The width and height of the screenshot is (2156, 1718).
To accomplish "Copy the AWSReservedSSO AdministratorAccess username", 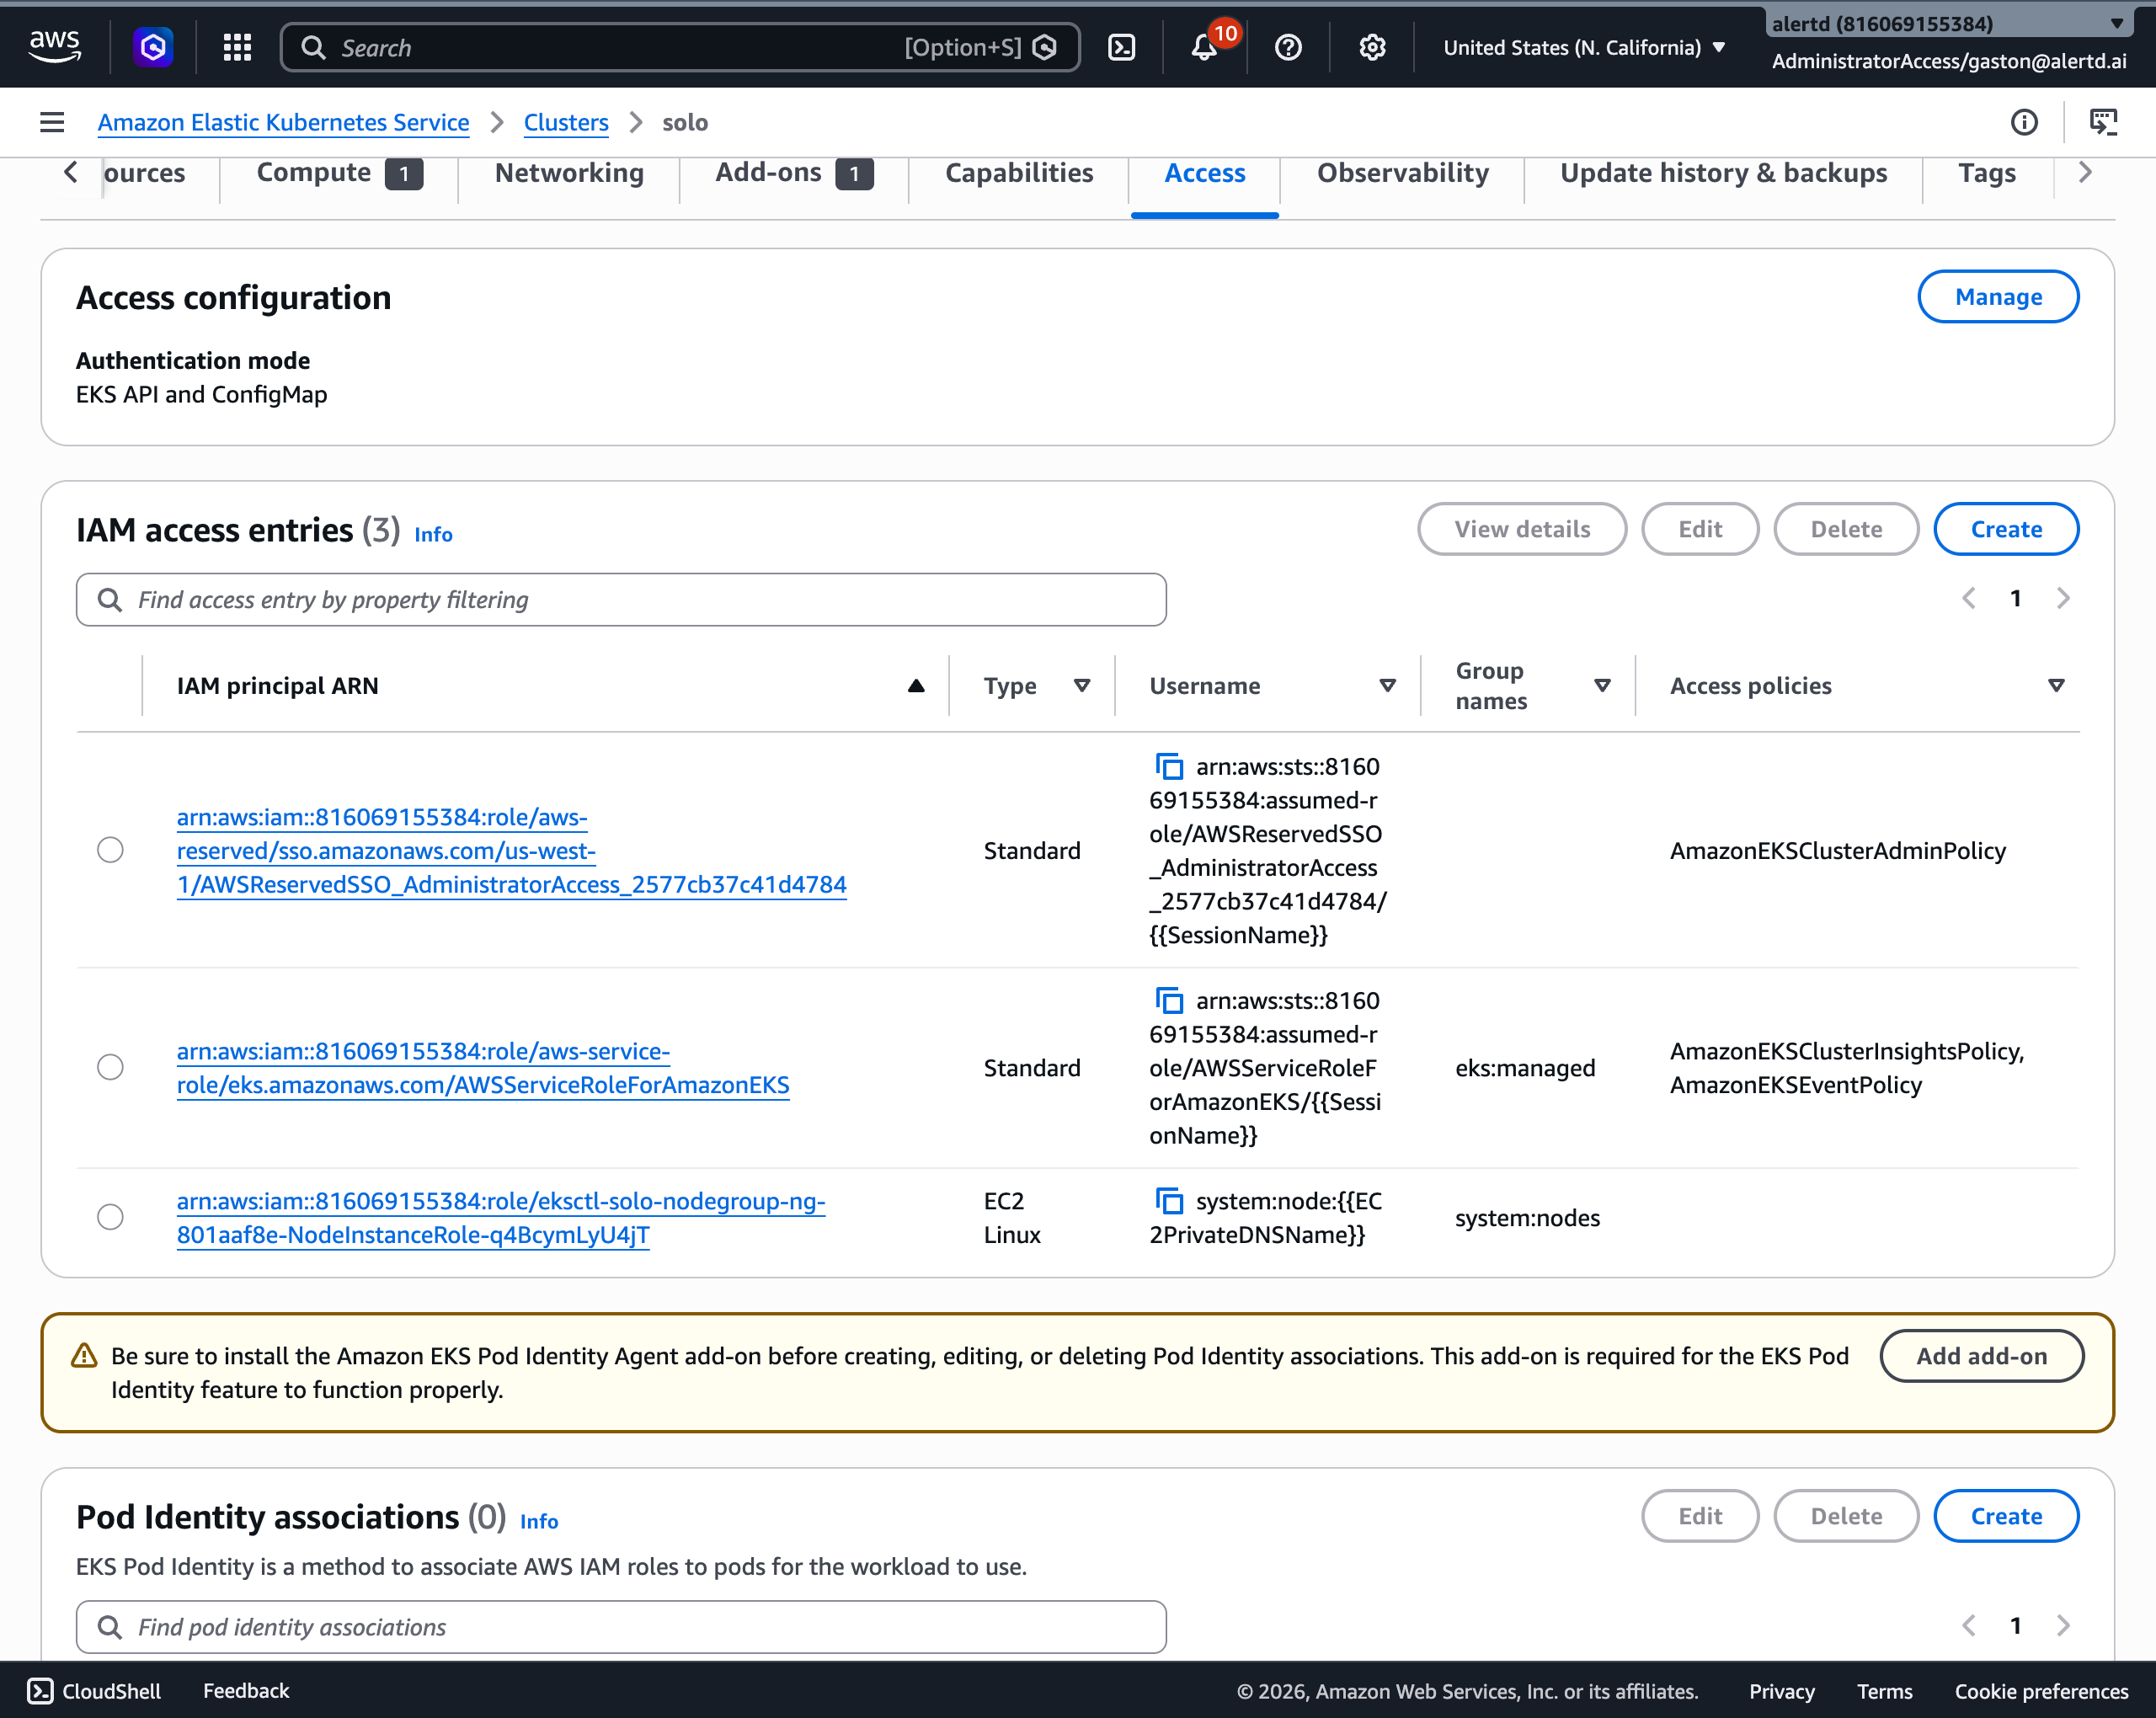I will (1169, 766).
